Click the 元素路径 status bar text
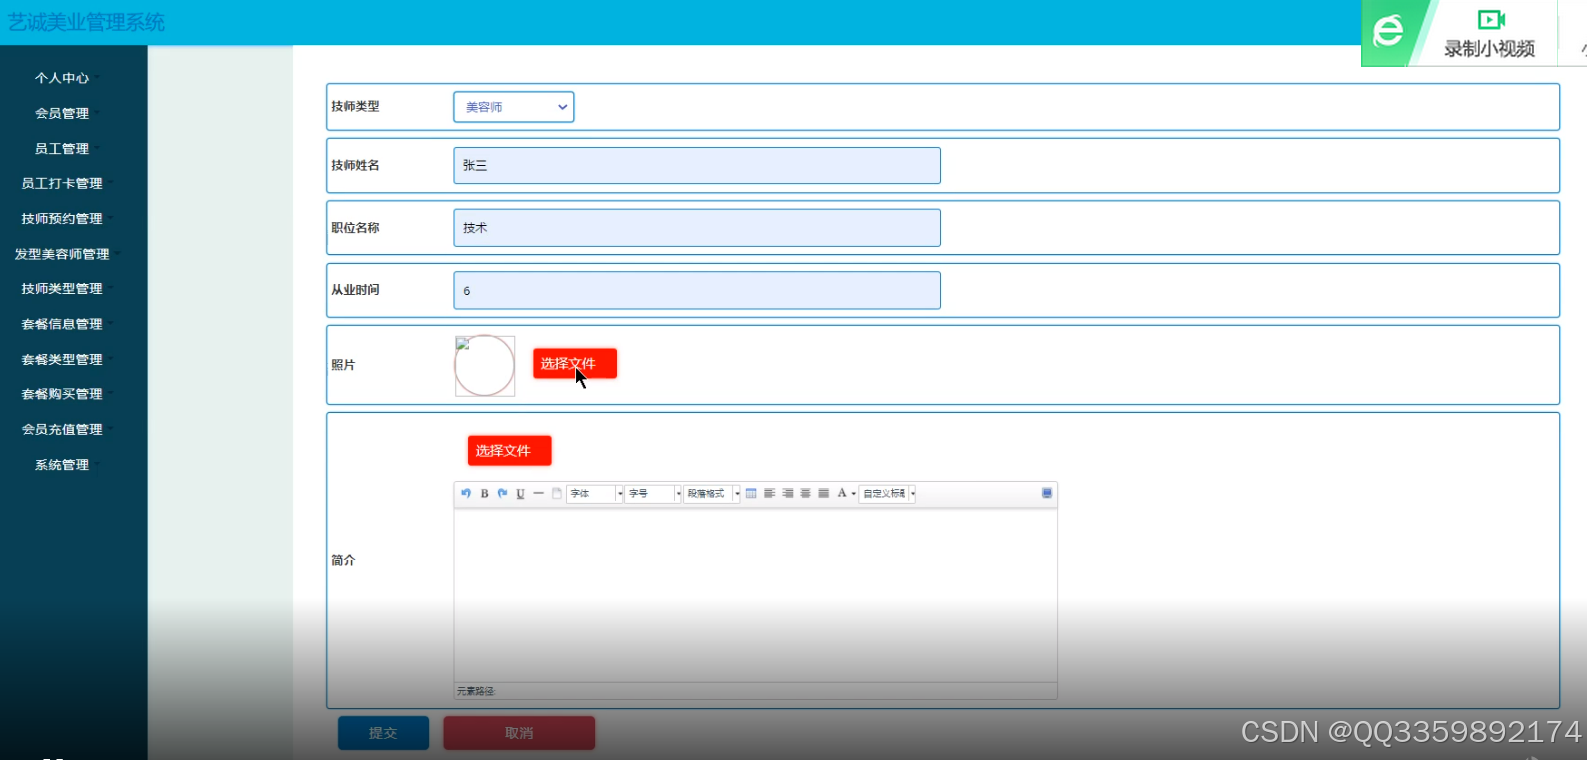The height and width of the screenshot is (760, 1587). (x=476, y=691)
